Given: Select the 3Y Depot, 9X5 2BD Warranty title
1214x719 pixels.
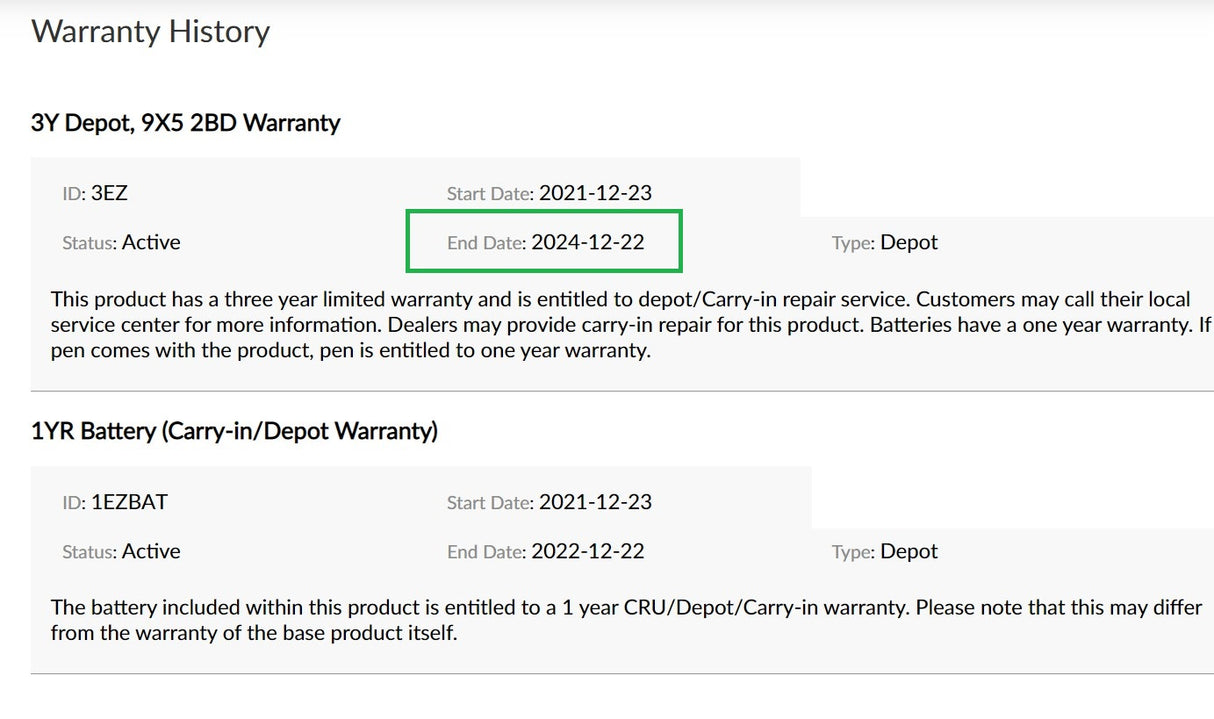Looking at the screenshot, I should coord(185,122).
